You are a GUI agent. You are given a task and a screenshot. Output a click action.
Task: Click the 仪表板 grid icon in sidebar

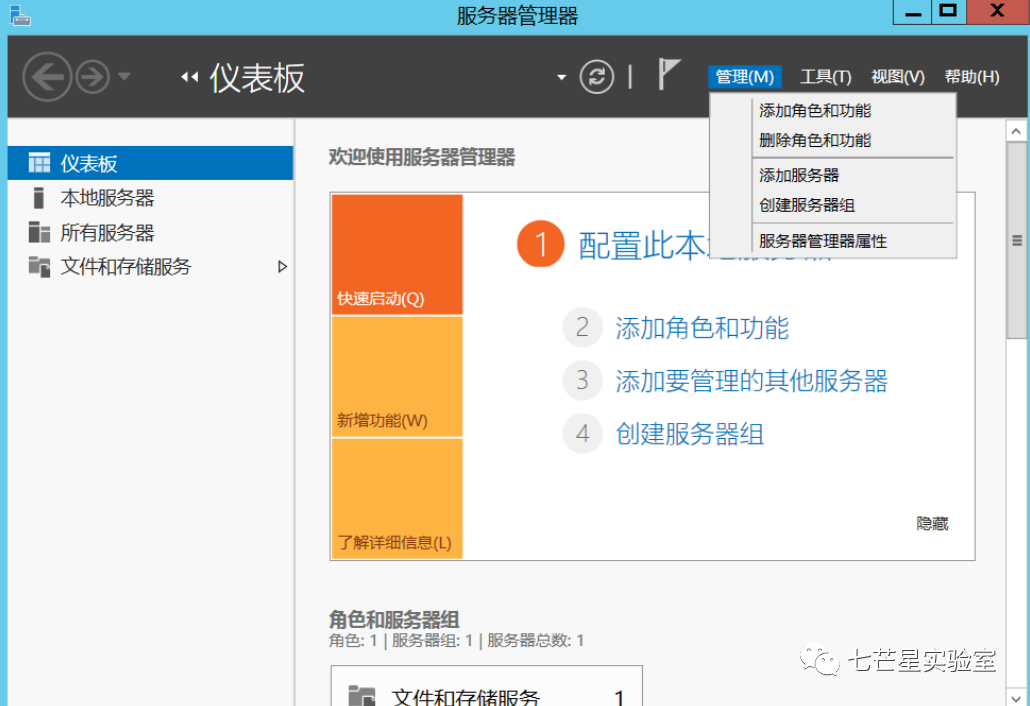point(39,163)
